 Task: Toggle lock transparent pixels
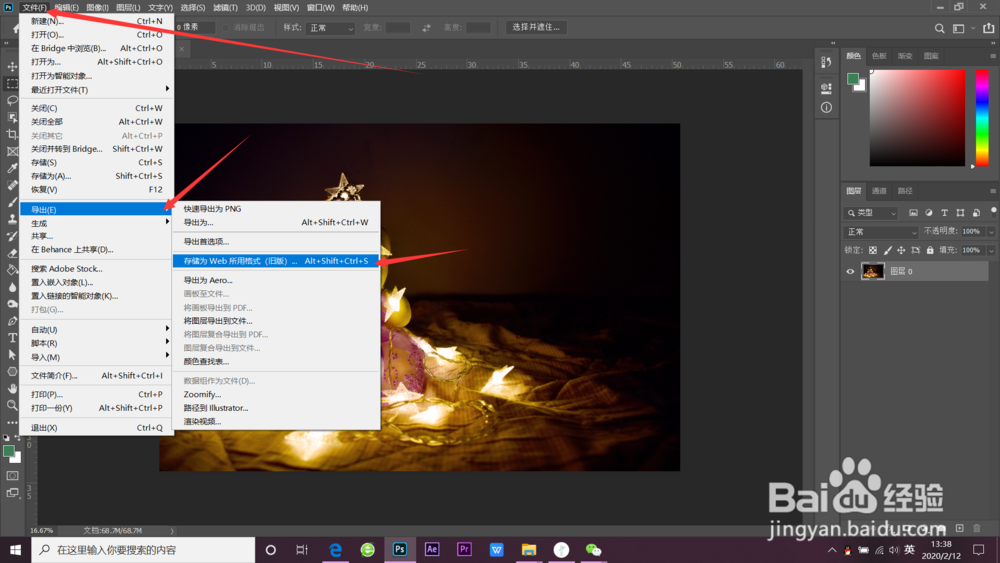[872, 251]
